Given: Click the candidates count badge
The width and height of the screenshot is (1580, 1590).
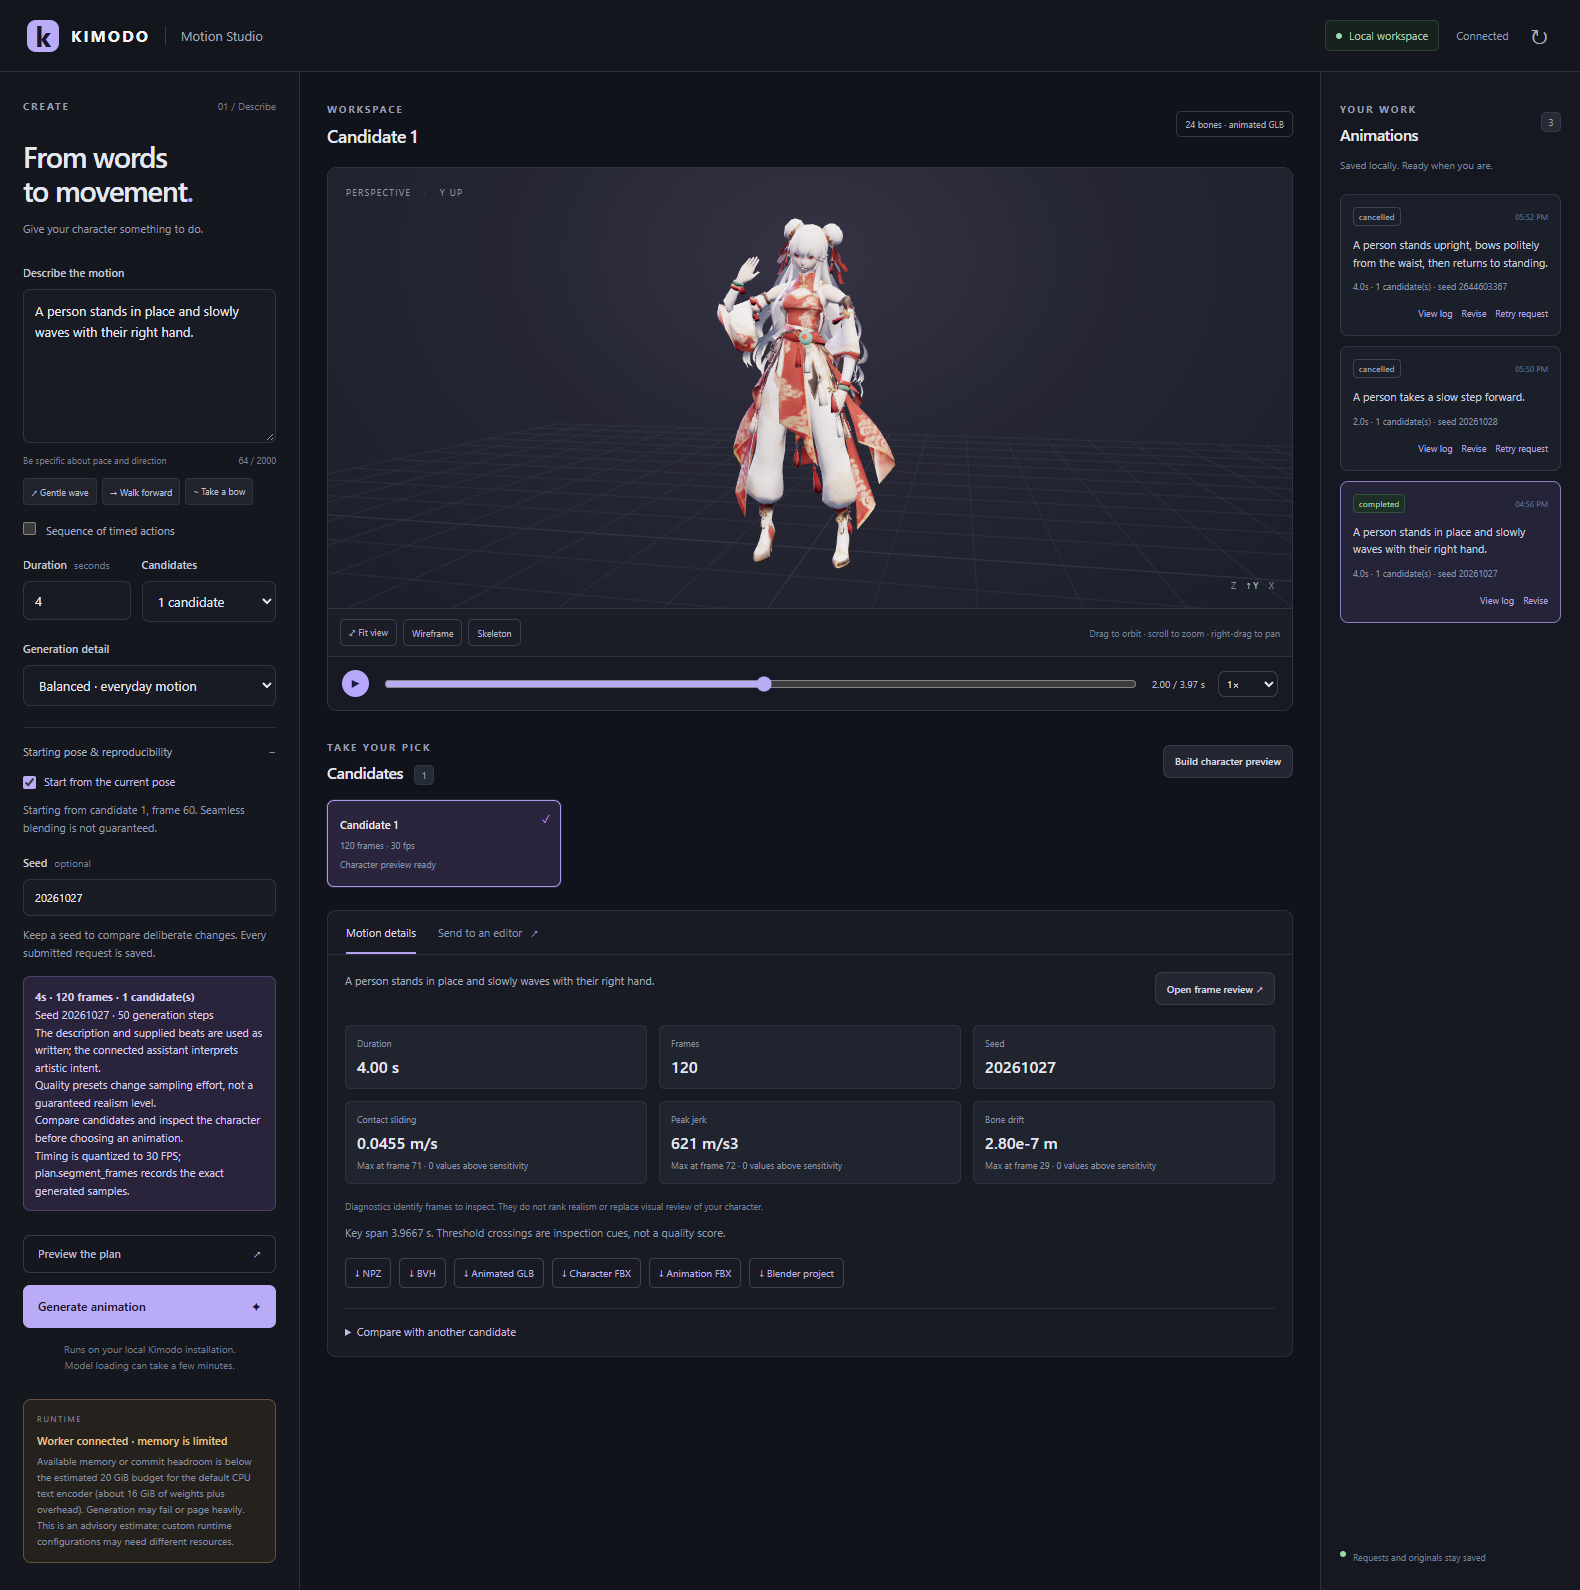Looking at the screenshot, I should [424, 775].
